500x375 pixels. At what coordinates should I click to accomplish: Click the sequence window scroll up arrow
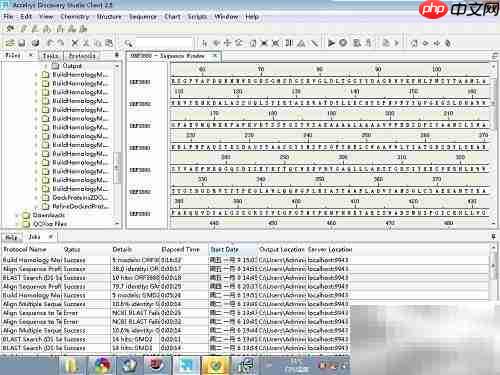494,67
